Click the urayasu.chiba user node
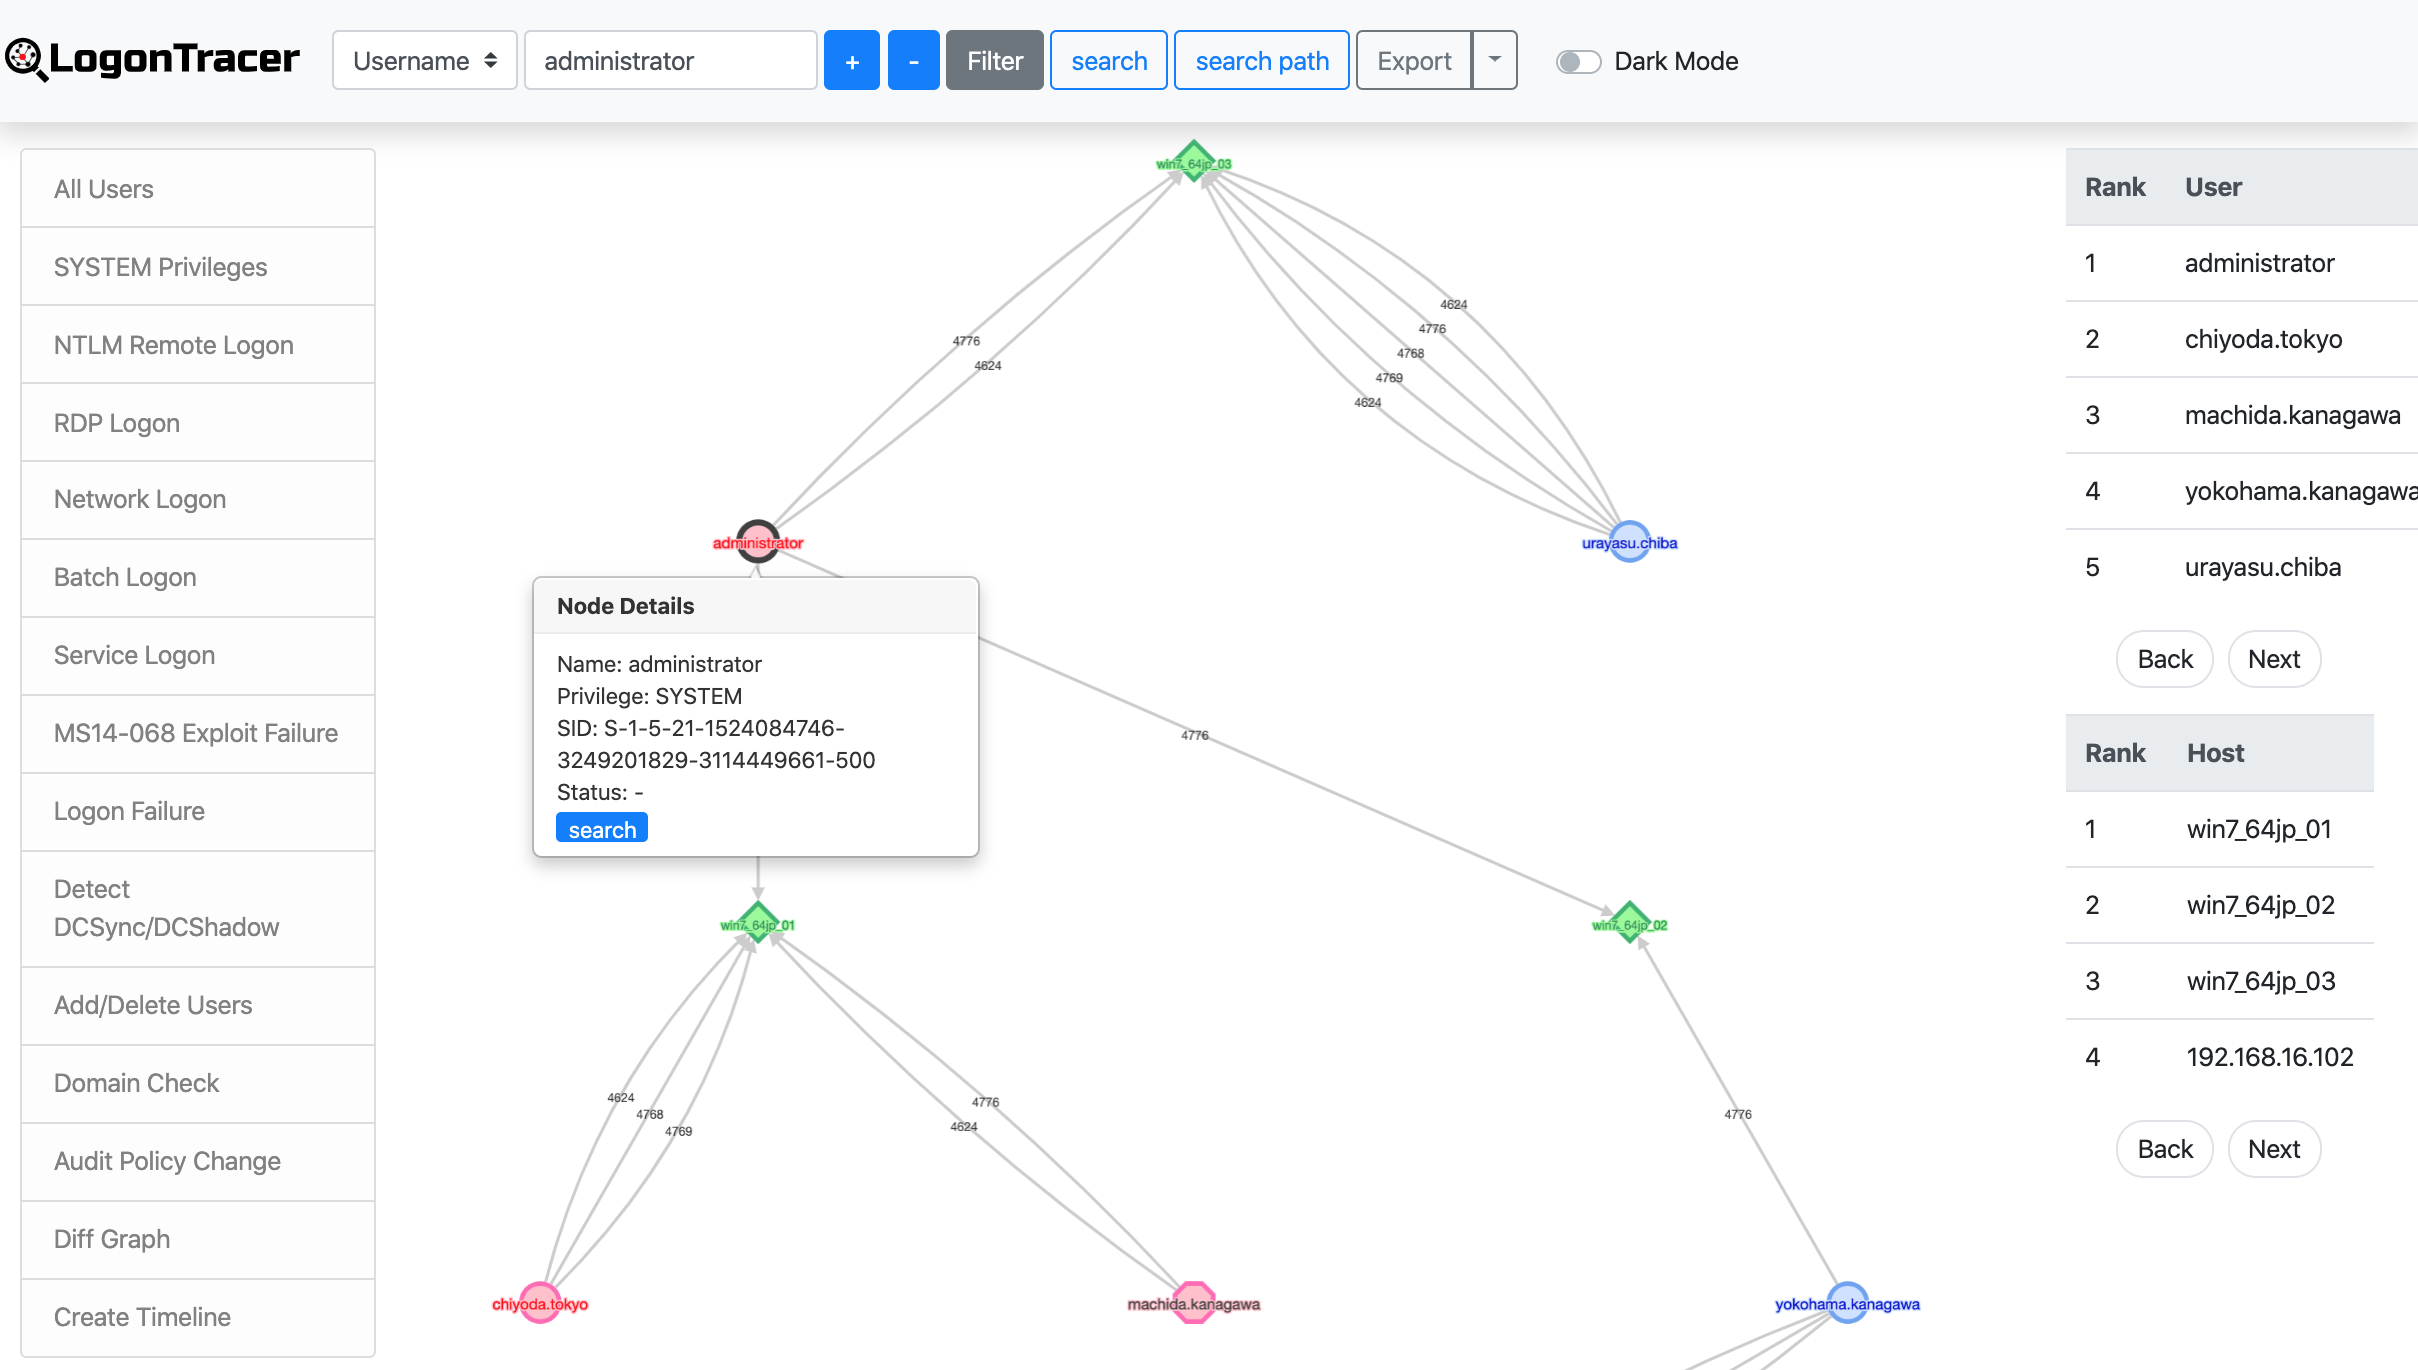The height and width of the screenshot is (1370, 2418). tap(1628, 540)
